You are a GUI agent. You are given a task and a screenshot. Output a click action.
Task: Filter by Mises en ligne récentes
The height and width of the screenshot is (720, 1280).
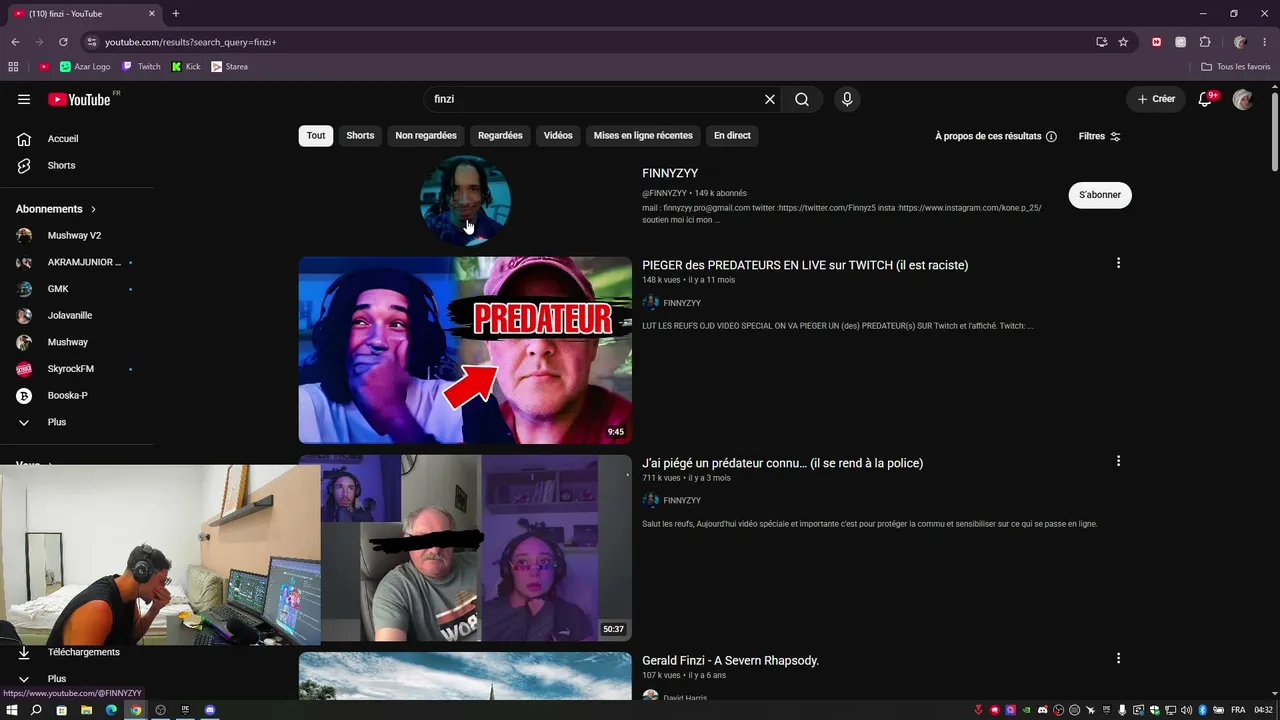point(643,136)
